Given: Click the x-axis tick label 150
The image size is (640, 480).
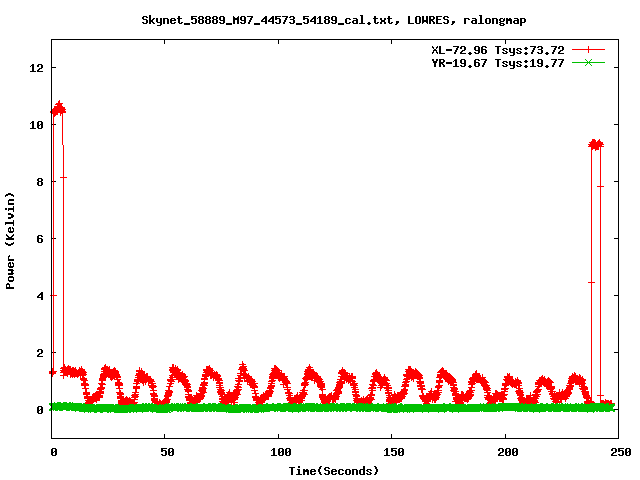Looking at the screenshot, I should (x=393, y=452).
